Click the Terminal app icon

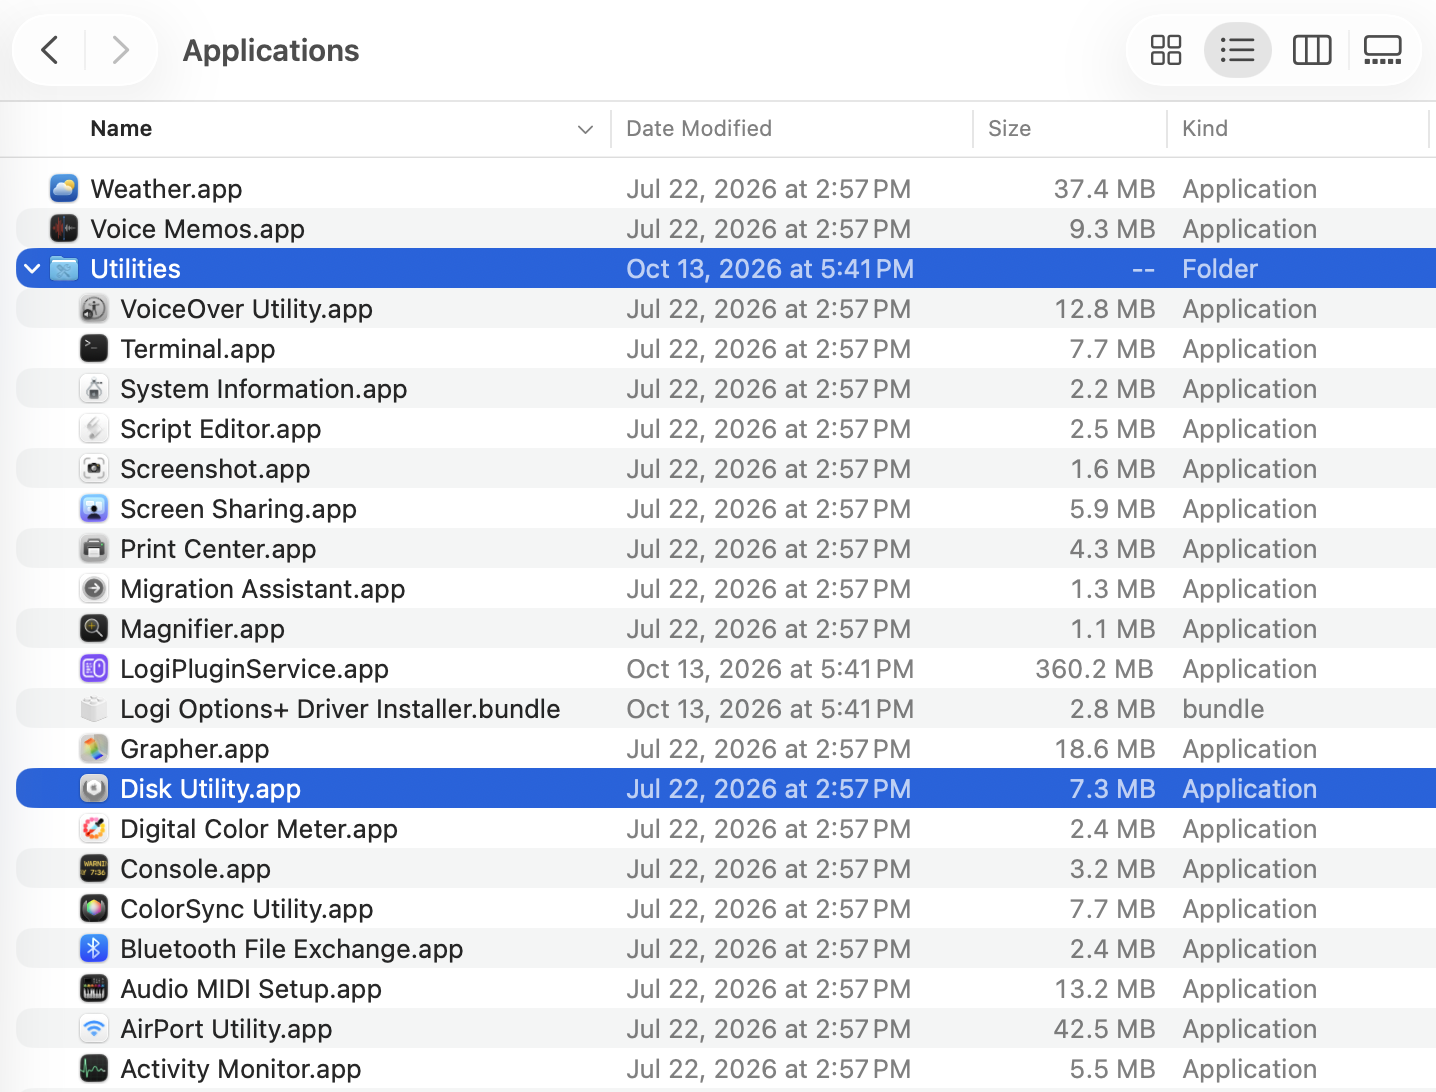(x=94, y=348)
